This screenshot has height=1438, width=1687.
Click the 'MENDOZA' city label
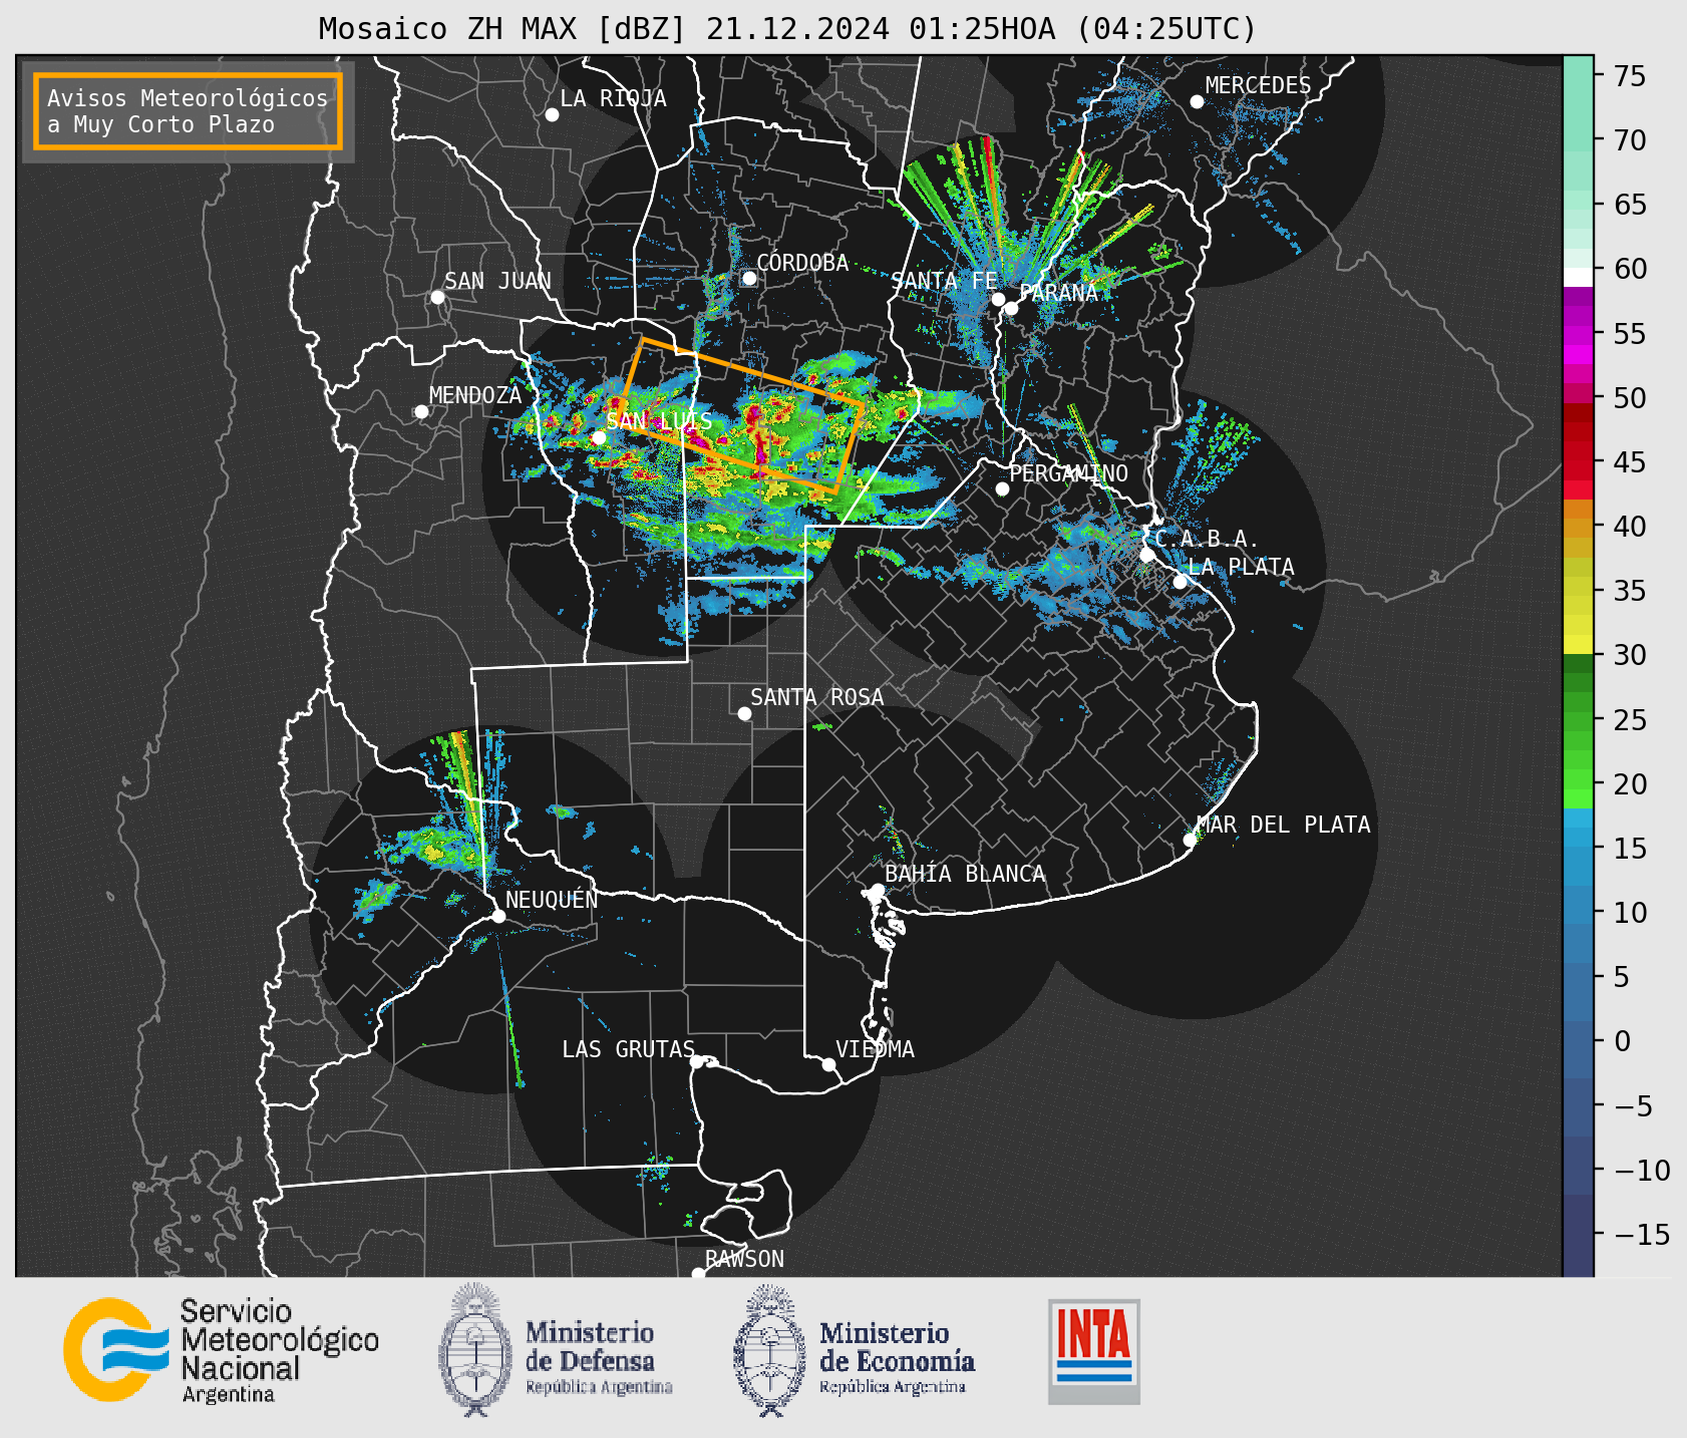click(476, 395)
